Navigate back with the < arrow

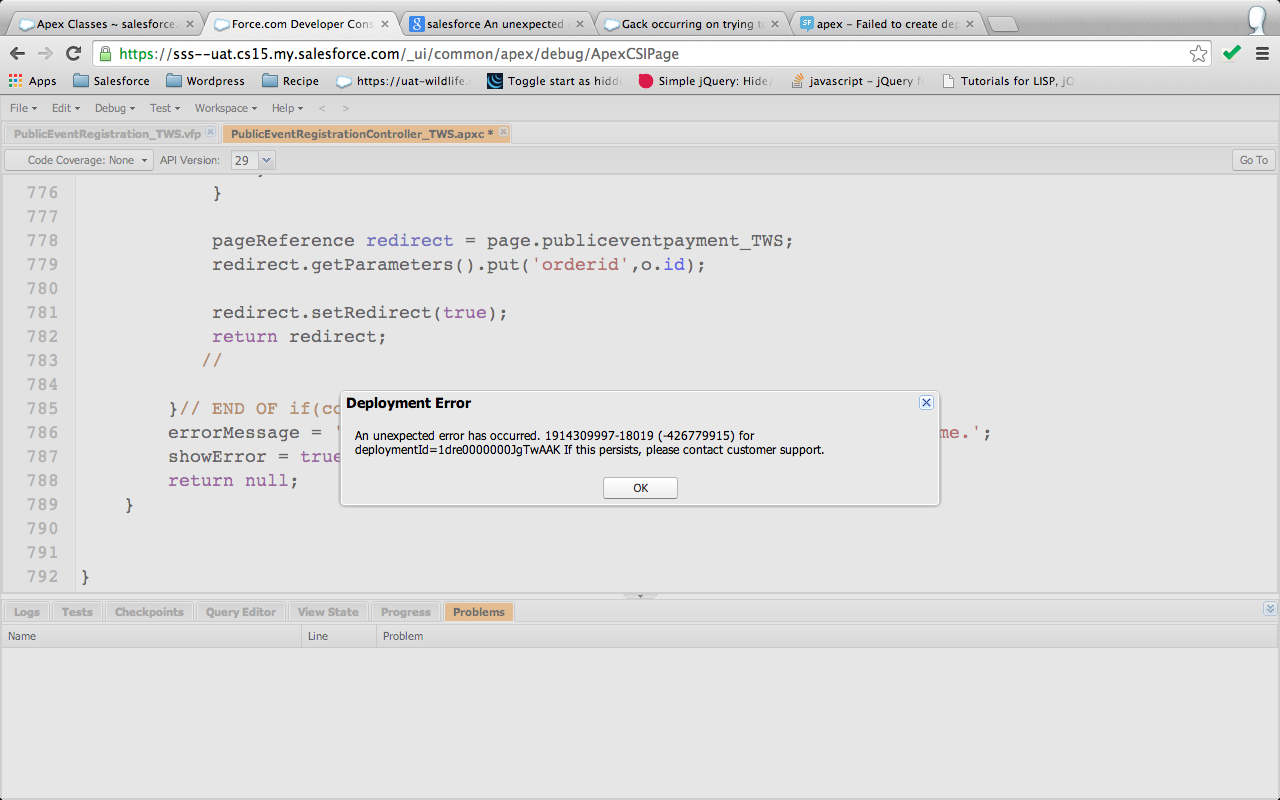pos(322,108)
